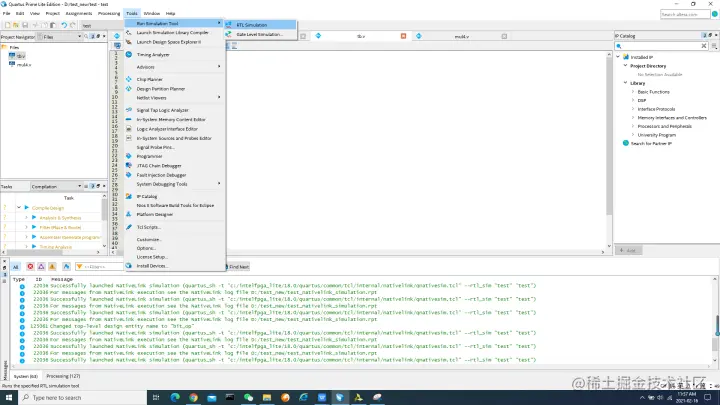Click the Signal Tap Logic Analyzer icon
The height and width of the screenshot is (405, 720).
coord(129,110)
